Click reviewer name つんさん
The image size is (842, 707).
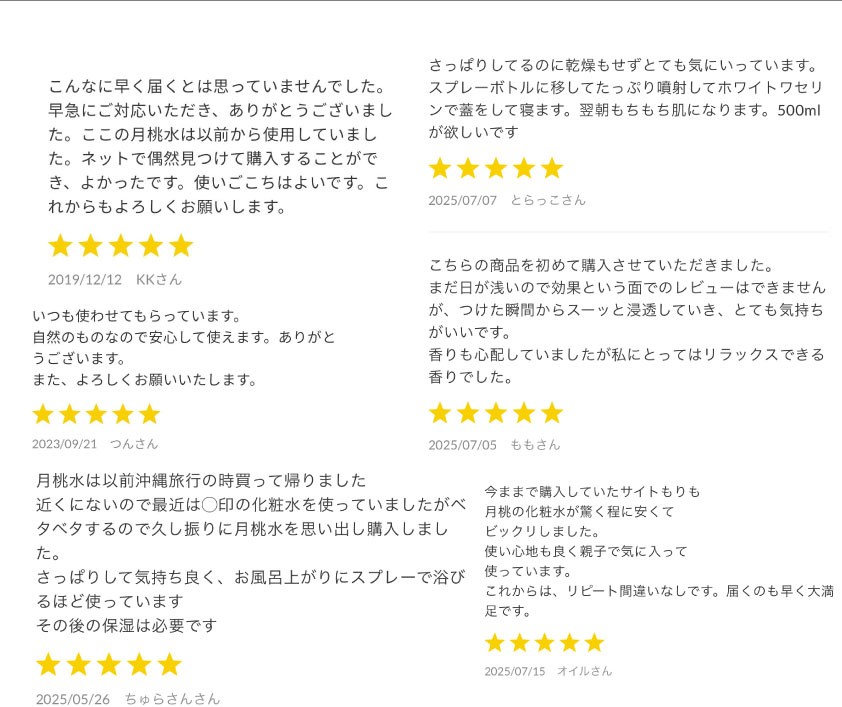click(x=134, y=444)
